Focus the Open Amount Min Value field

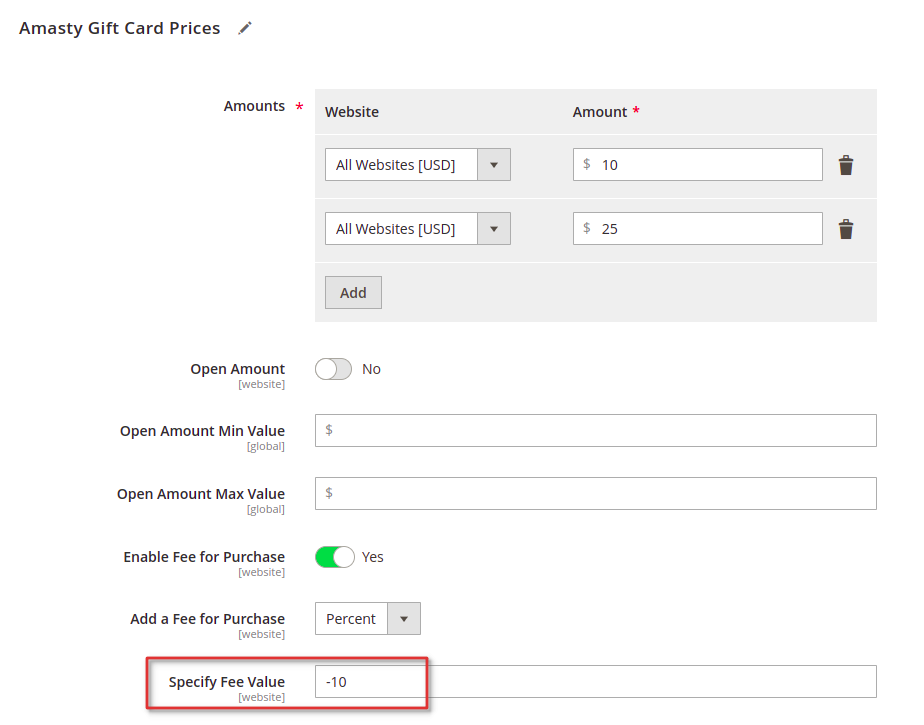pos(596,430)
